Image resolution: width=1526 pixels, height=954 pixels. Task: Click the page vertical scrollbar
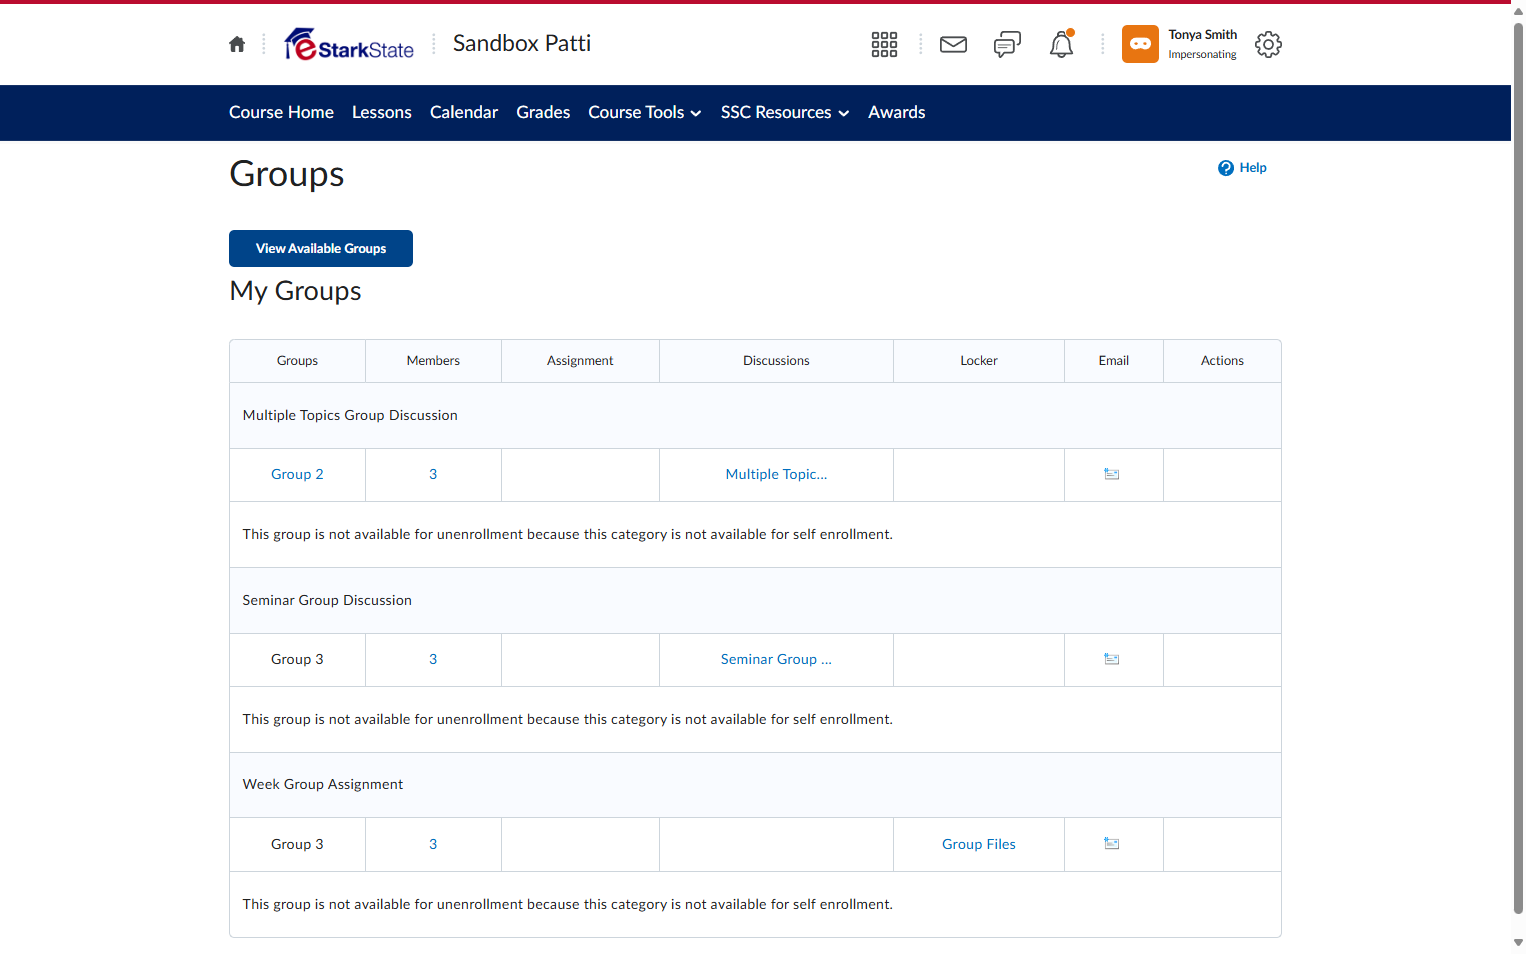1518,468
